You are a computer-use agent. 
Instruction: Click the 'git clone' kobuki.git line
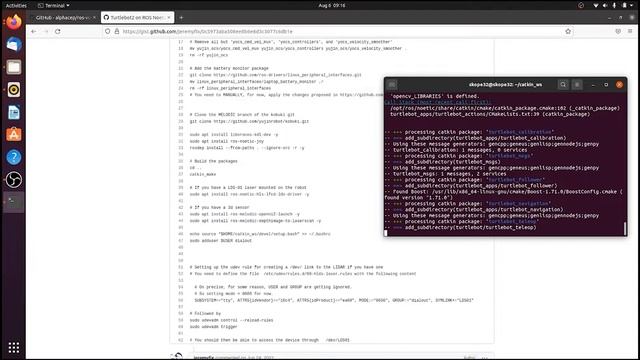point(249,121)
